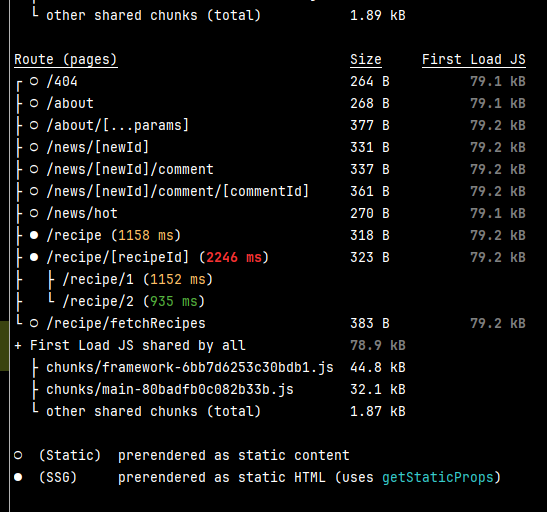547x512 pixels.
Task: Click the Route (pages) column header
Action: 66,60
